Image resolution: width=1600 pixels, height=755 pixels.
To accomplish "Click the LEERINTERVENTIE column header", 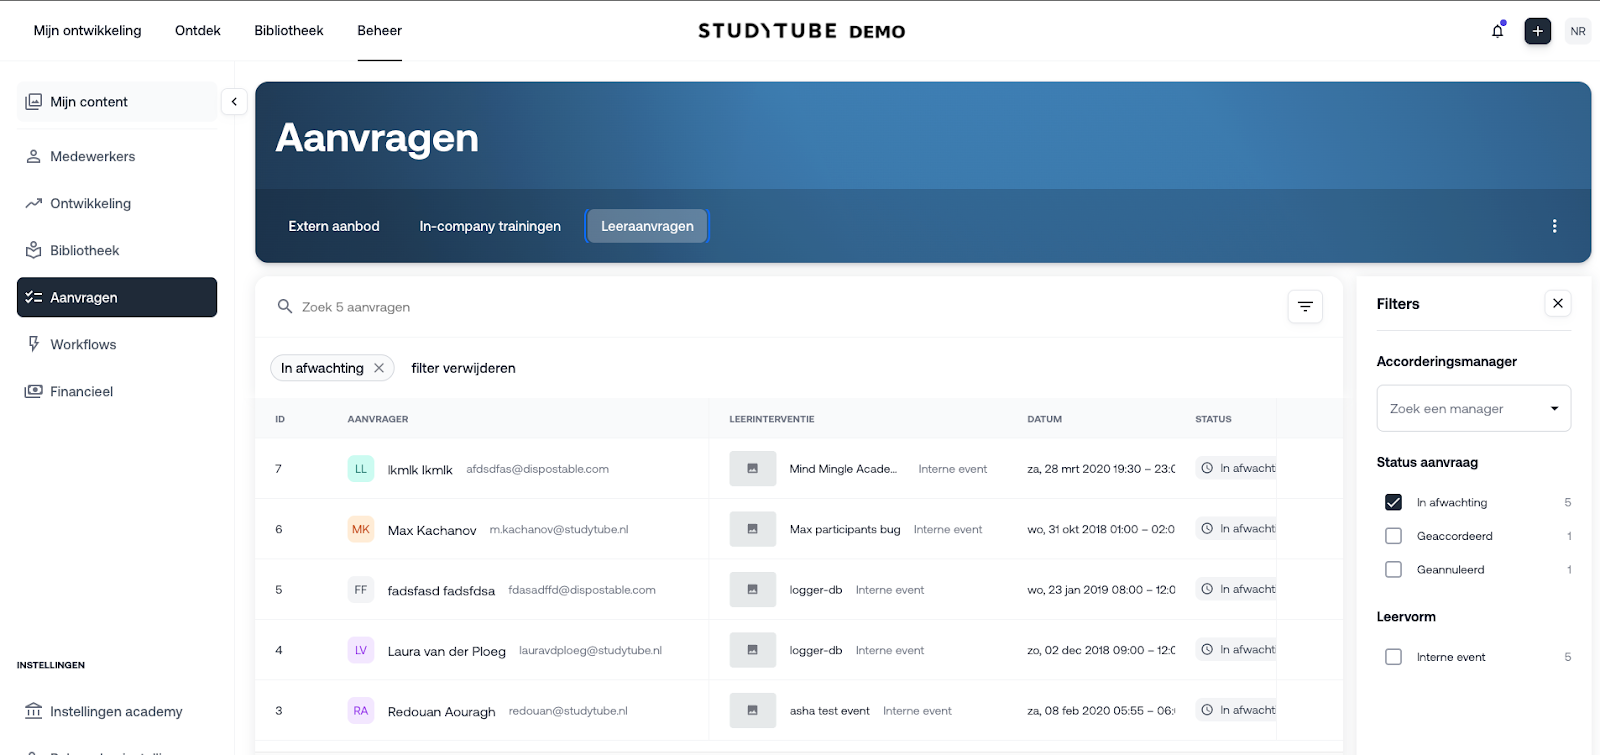I will tap(772, 419).
